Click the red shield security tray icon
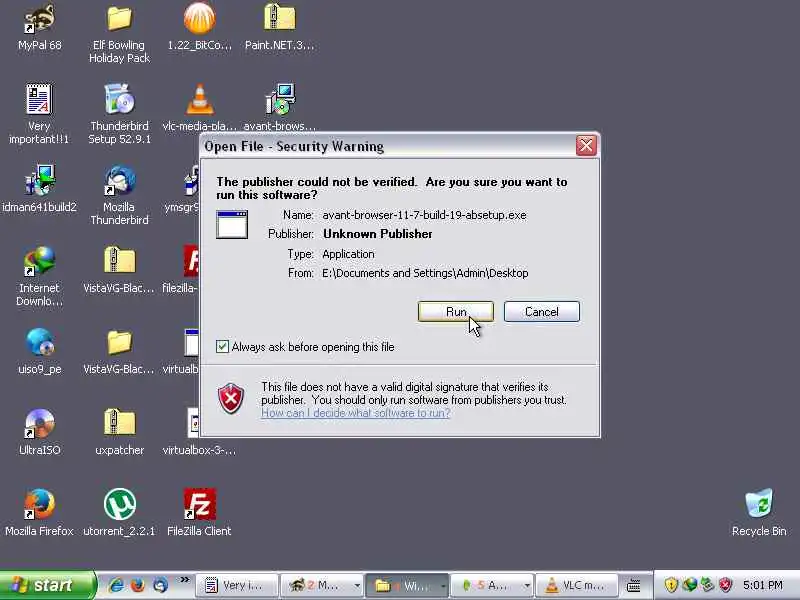 pos(725,585)
